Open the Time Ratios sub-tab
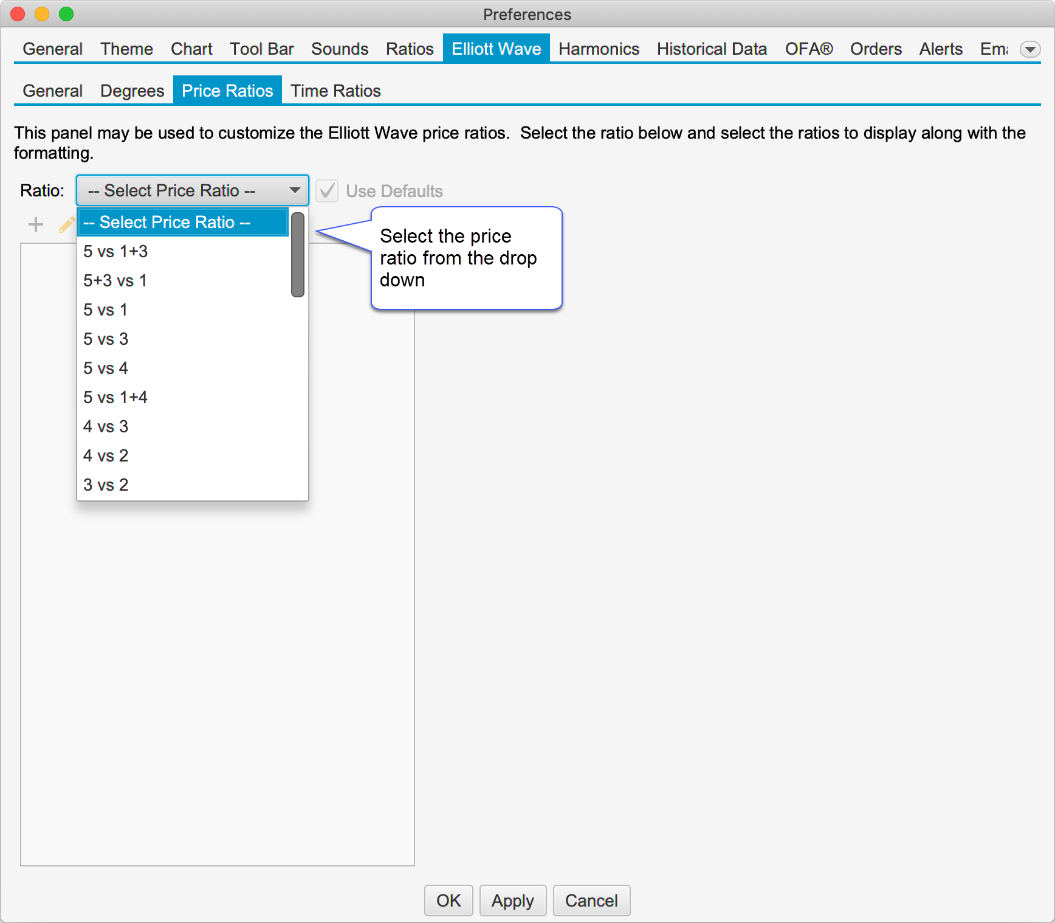Viewport: 1055px width, 923px height. click(335, 91)
